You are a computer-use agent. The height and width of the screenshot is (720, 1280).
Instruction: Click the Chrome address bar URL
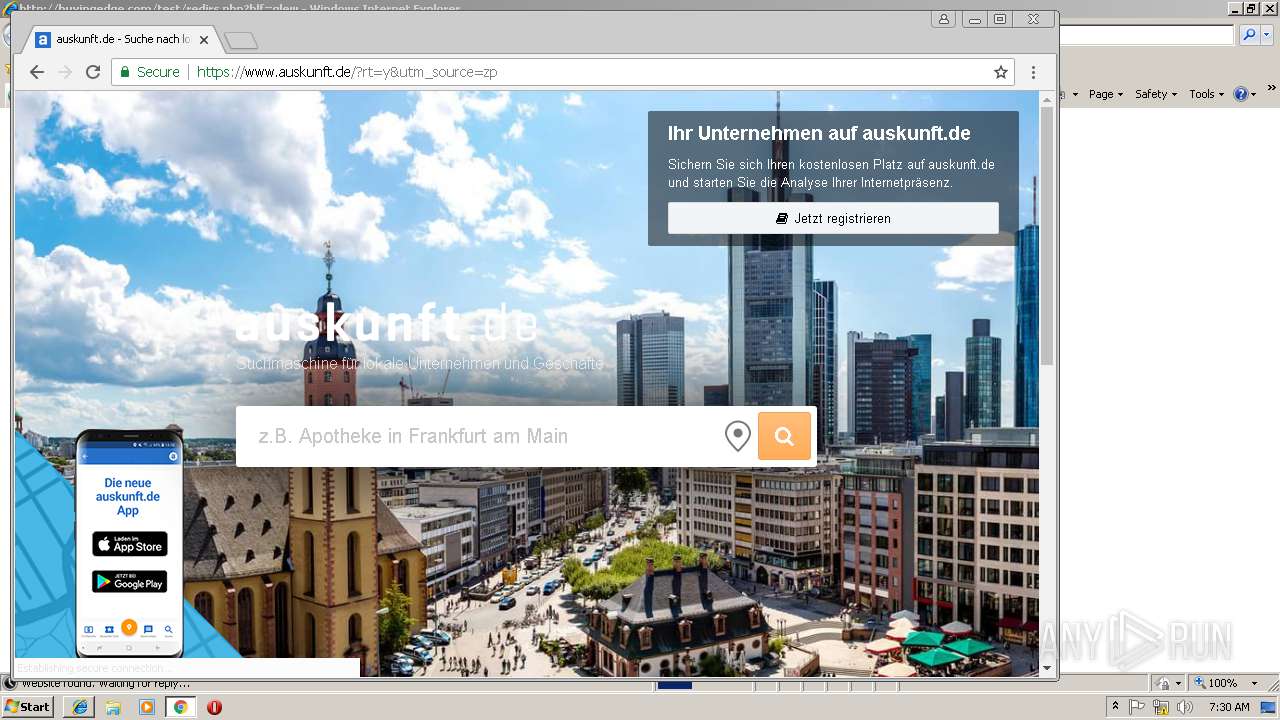[347, 72]
